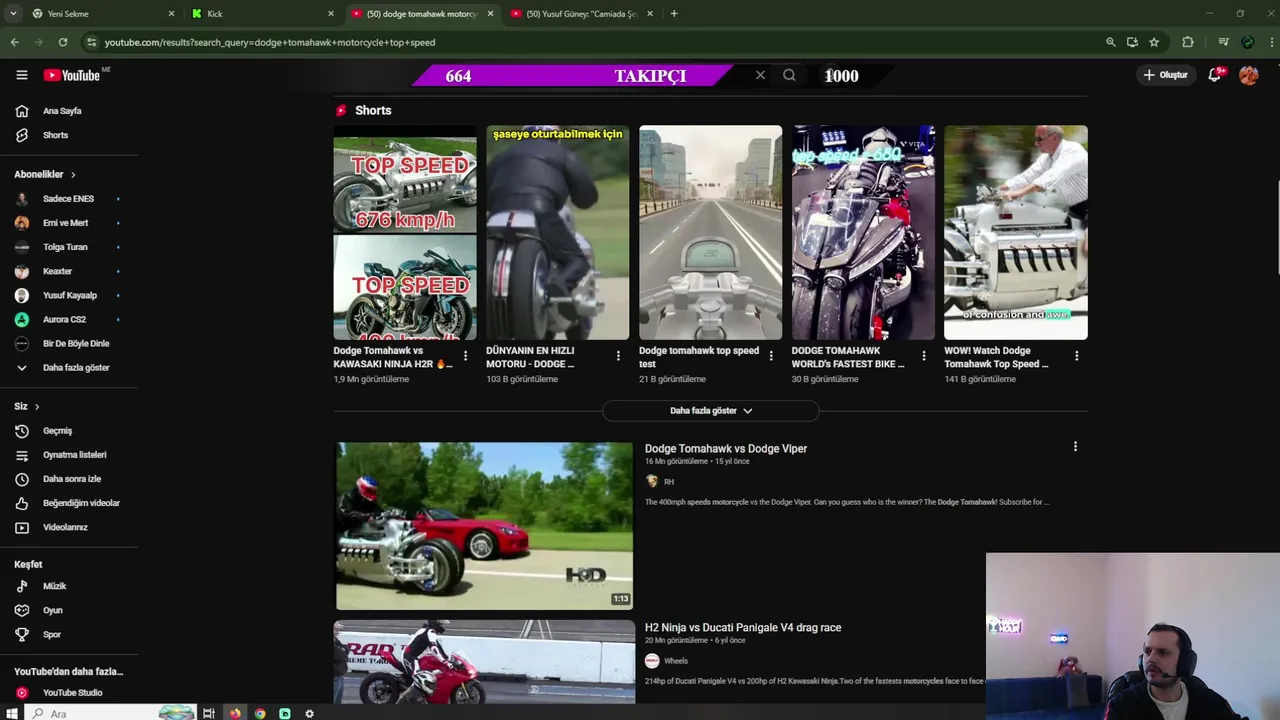Open Wheels channel link
Image resolution: width=1280 pixels, height=720 pixels.
pos(676,661)
